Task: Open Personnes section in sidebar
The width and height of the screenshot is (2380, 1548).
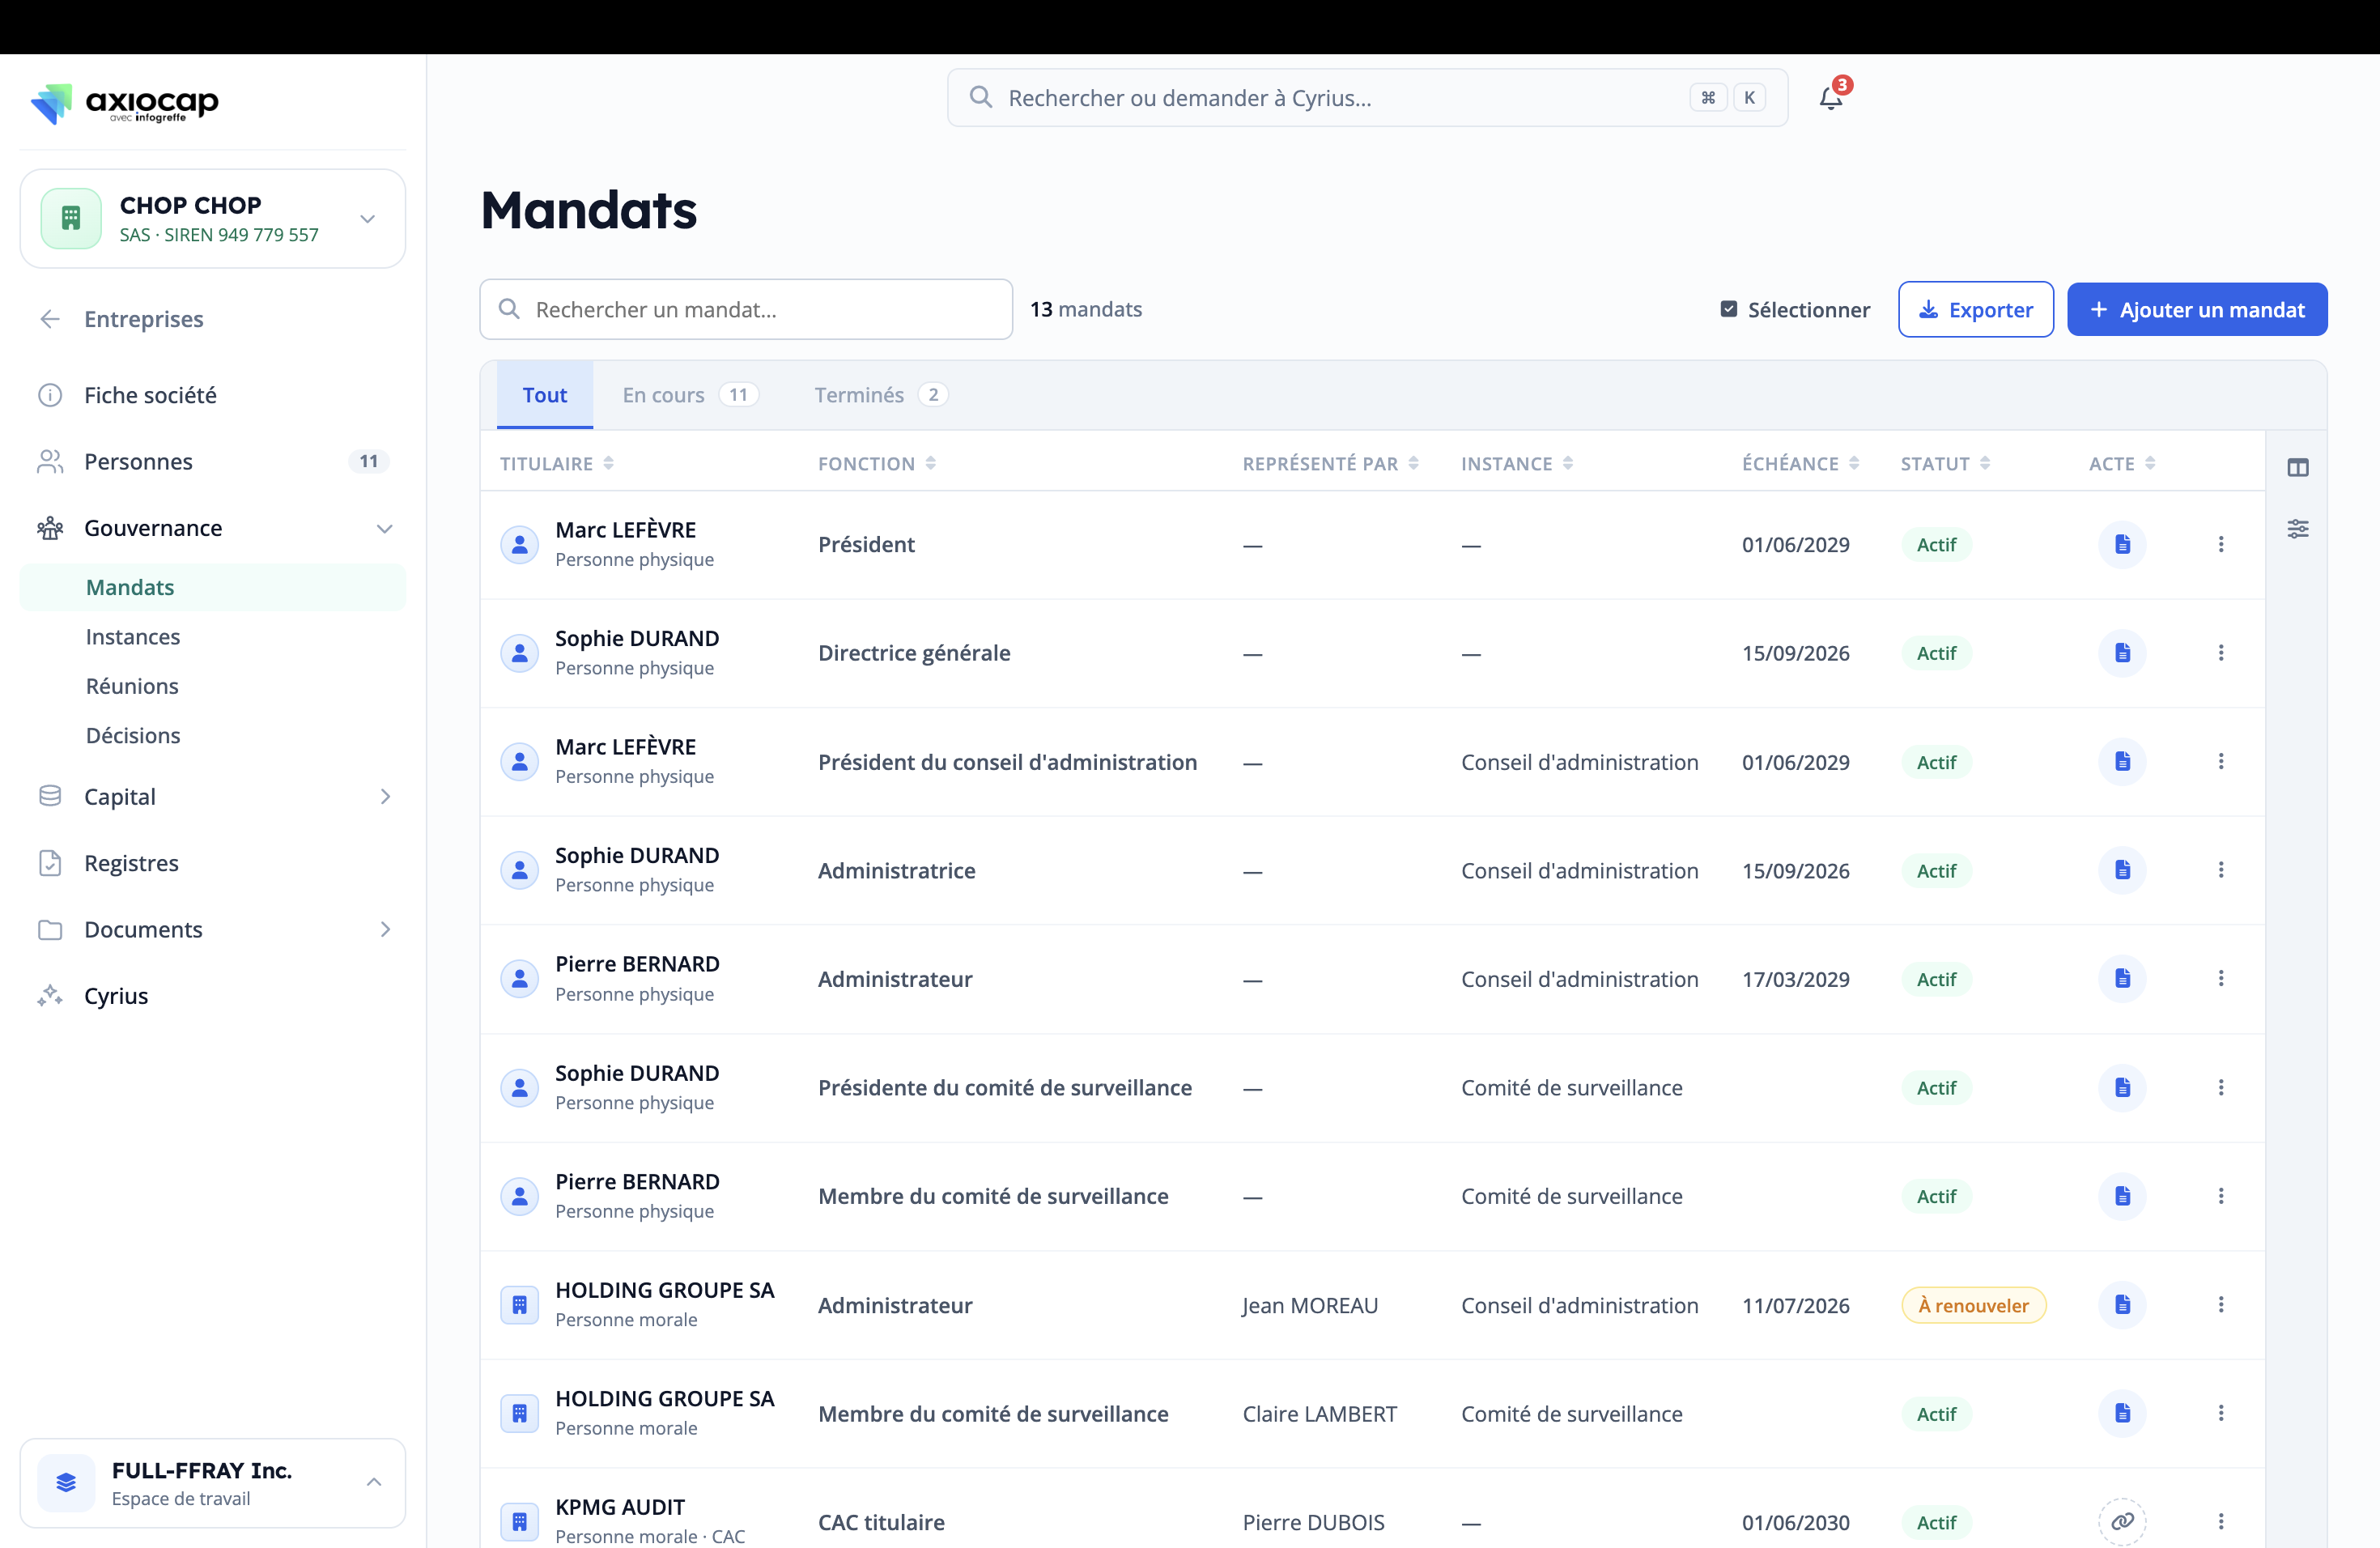Action: pos(213,461)
